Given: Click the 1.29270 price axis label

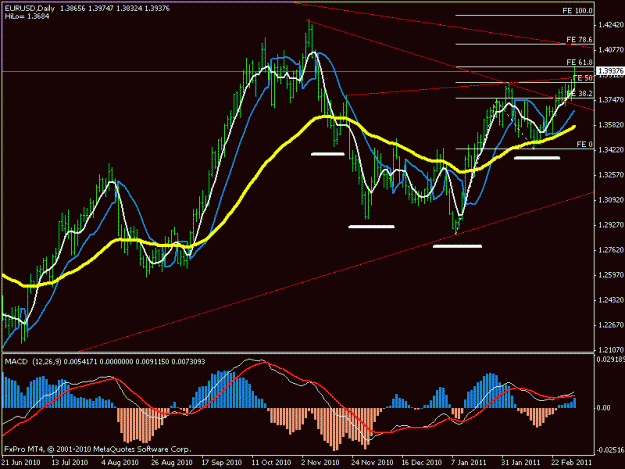Looking at the screenshot, I should pyautogui.click(x=611, y=225).
